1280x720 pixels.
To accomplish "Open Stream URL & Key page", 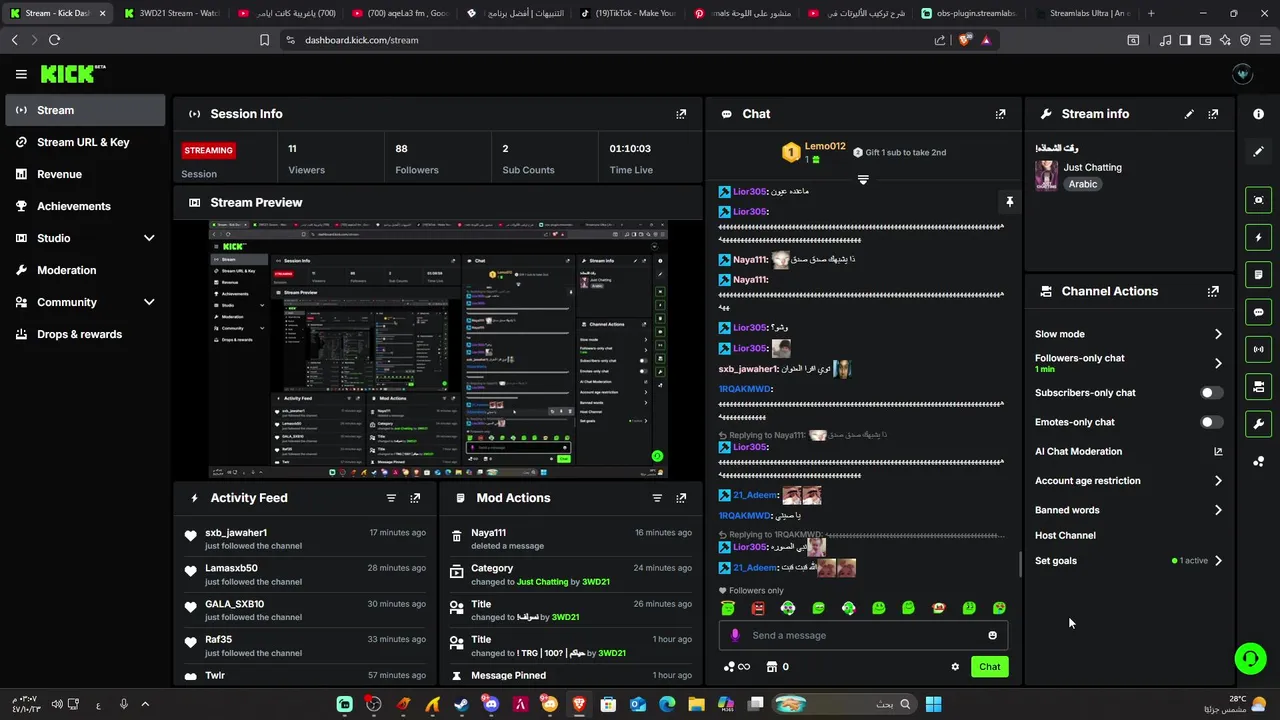I will (x=85, y=142).
